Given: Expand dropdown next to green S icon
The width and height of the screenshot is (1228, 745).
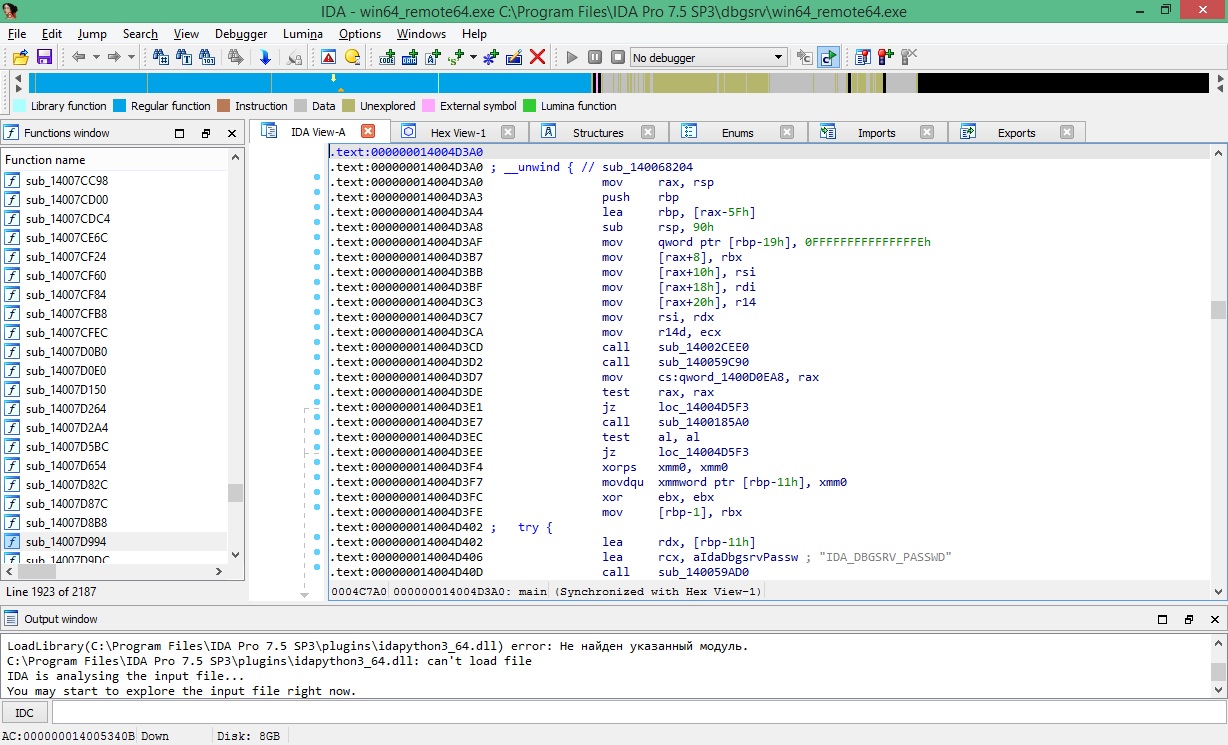Looking at the screenshot, I should point(473,58).
